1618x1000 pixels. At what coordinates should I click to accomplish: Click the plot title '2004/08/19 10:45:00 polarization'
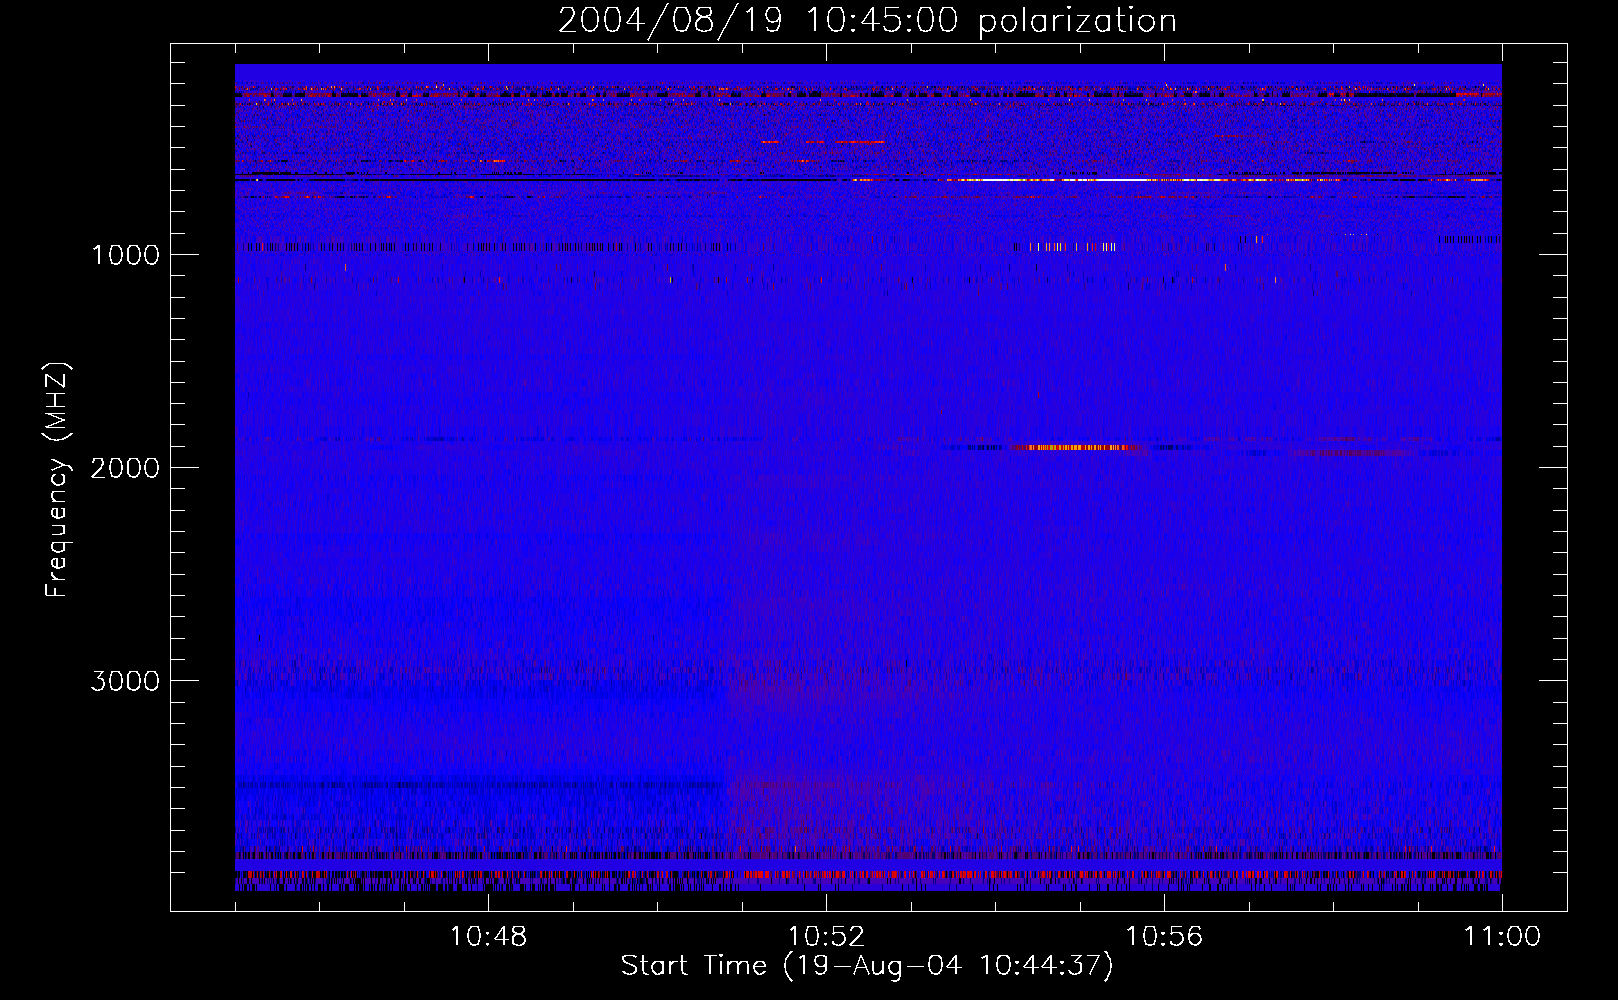pos(867,20)
